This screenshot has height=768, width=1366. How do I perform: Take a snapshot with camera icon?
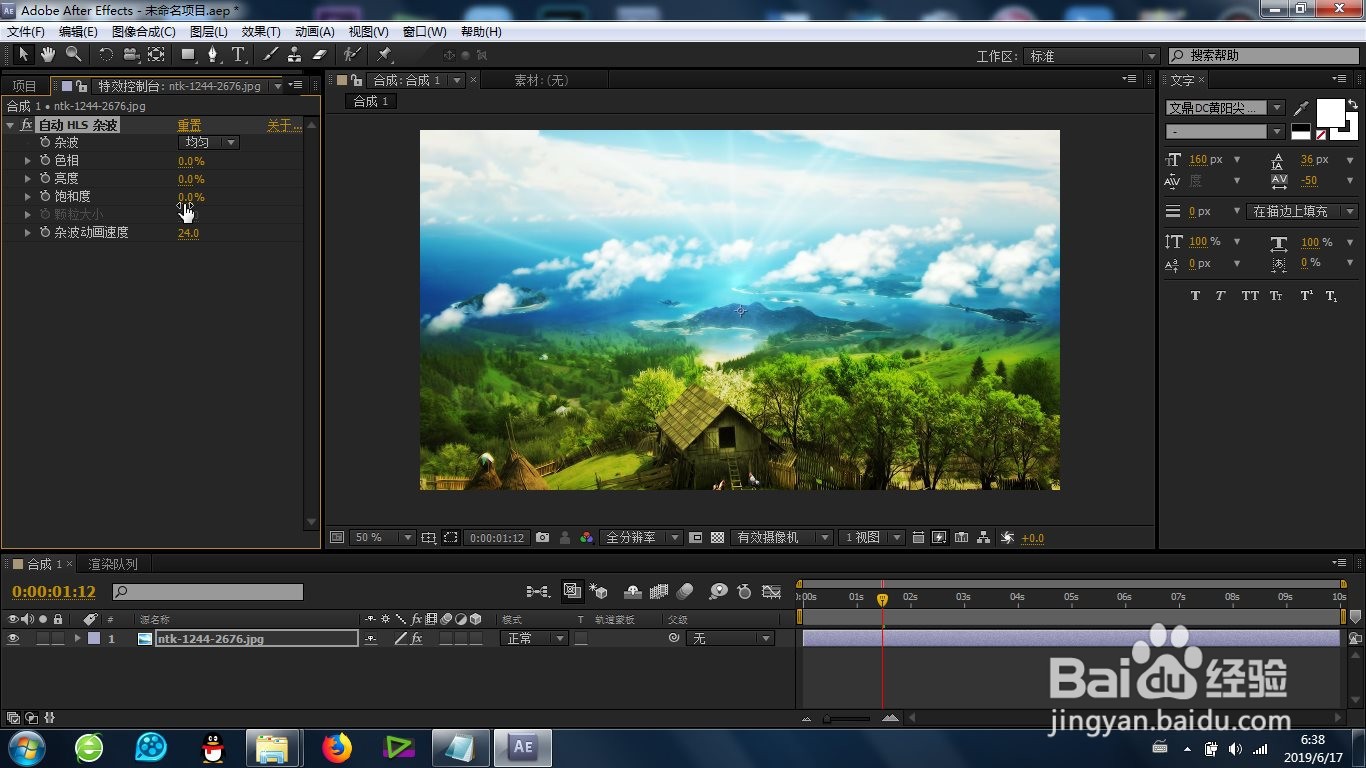click(x=542, y=538)
